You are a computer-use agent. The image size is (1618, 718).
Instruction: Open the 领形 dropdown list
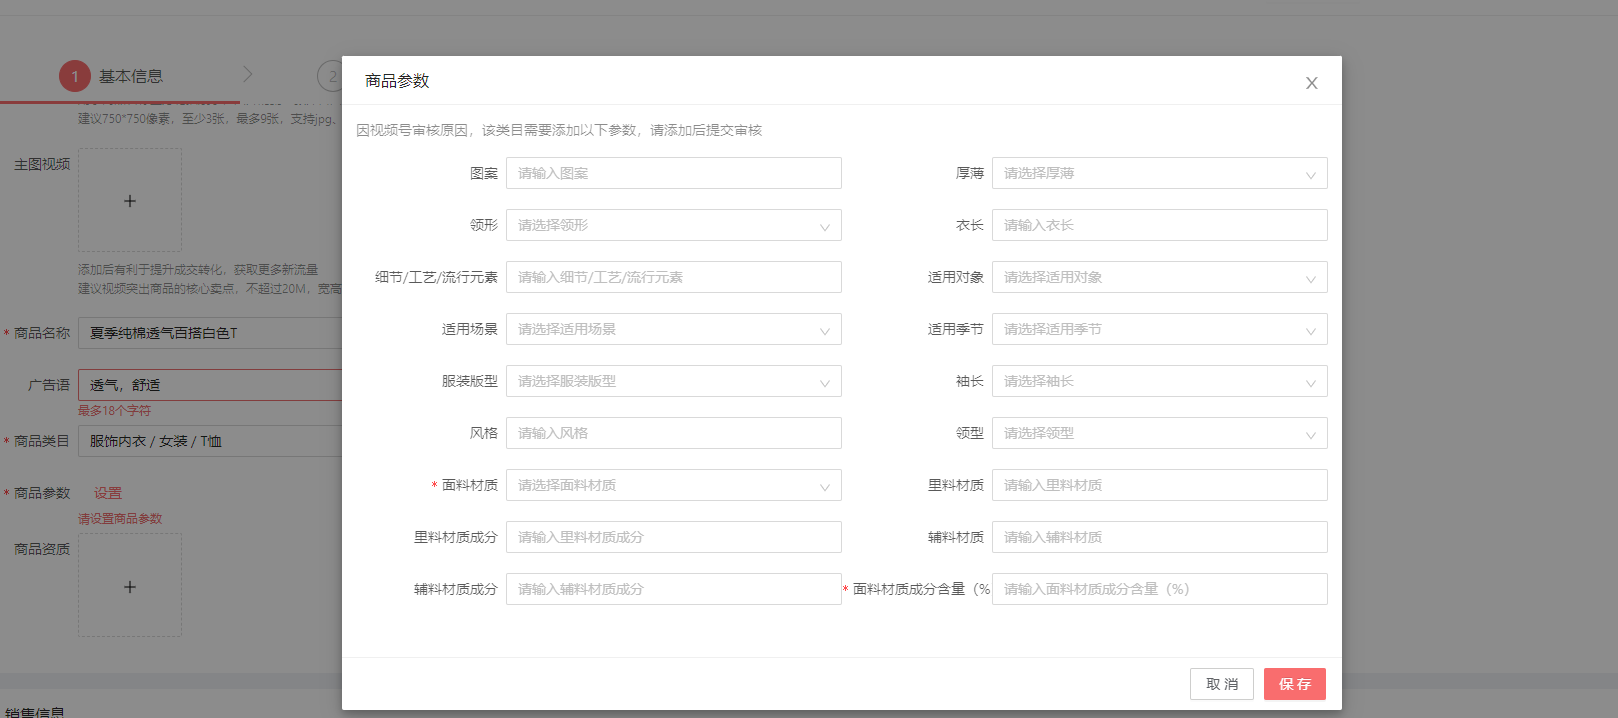click(x=673, y=225)
